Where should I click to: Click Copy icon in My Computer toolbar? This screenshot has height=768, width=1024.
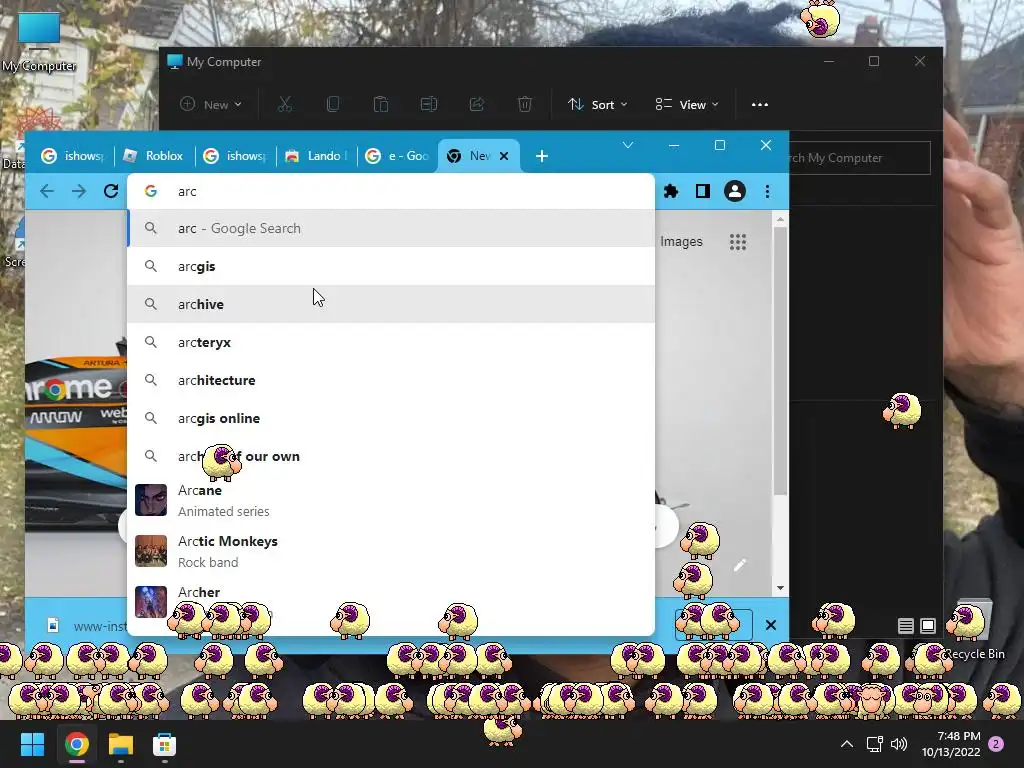point(333,104)
